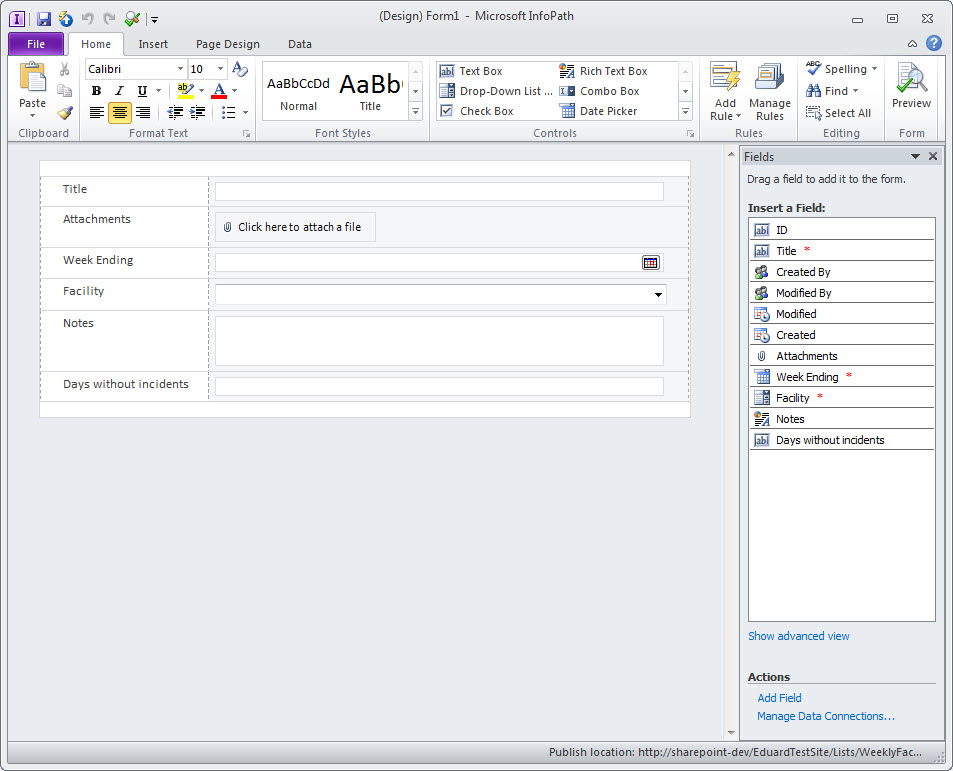
Task: Insert a Rich Text Box control
Action: 604,71
